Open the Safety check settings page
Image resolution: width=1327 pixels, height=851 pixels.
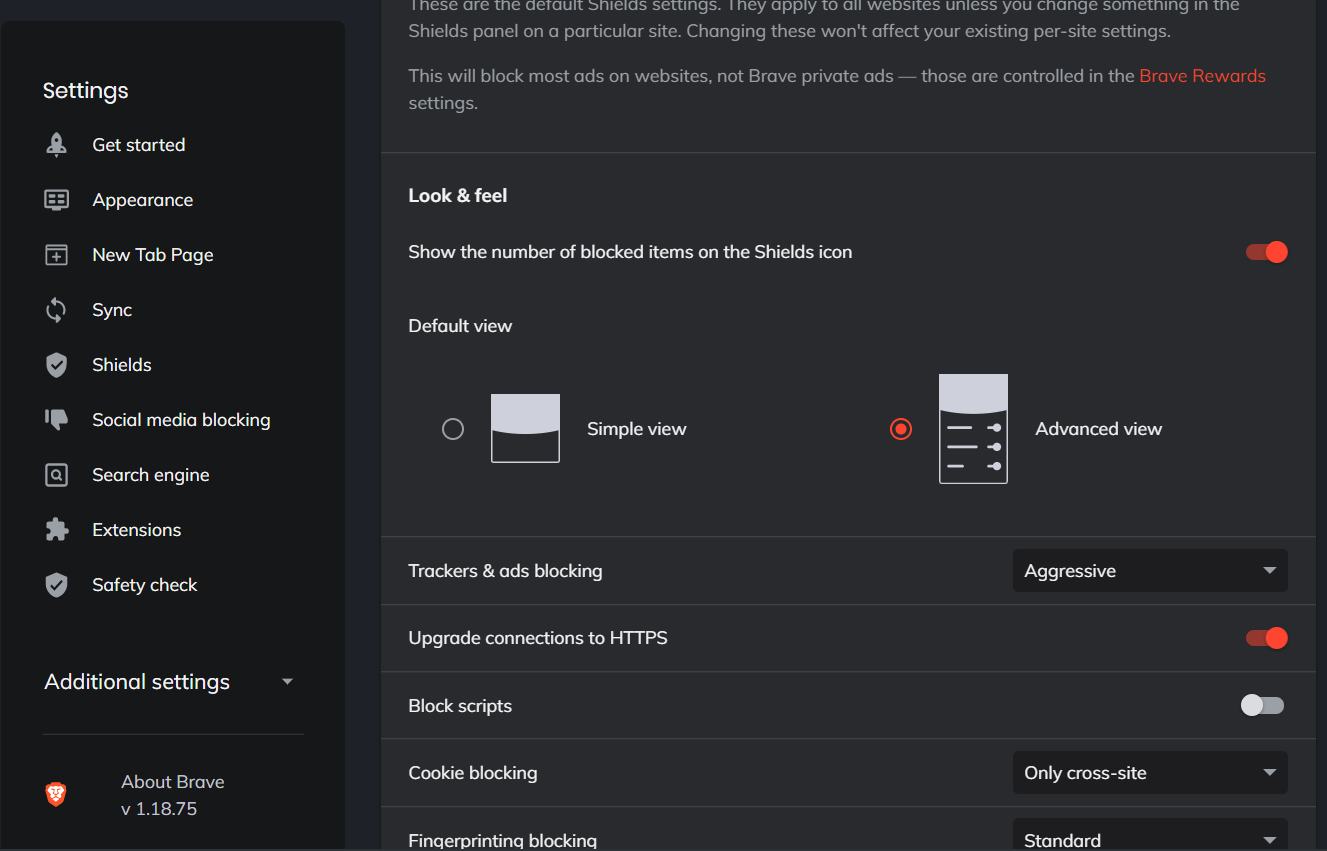click(x=145, y=585)
